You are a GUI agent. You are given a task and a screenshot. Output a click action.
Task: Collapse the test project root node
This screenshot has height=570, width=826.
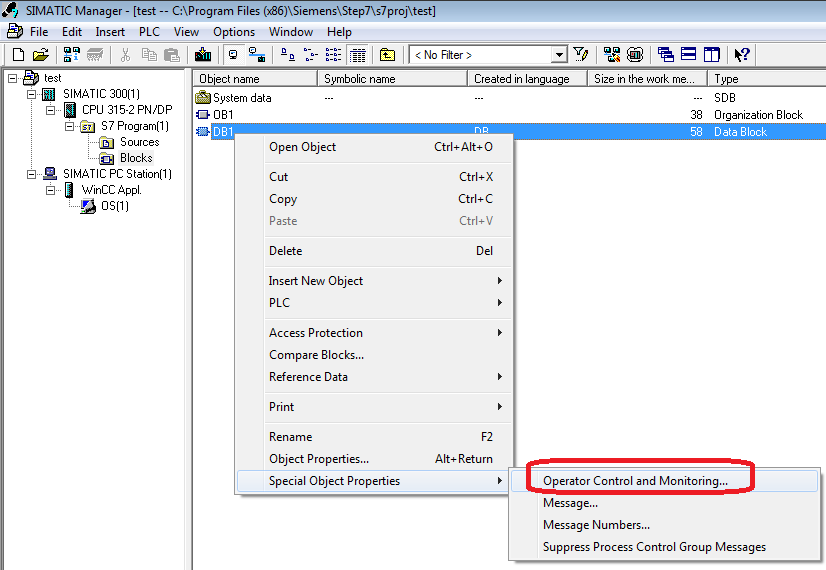(12, 78)
